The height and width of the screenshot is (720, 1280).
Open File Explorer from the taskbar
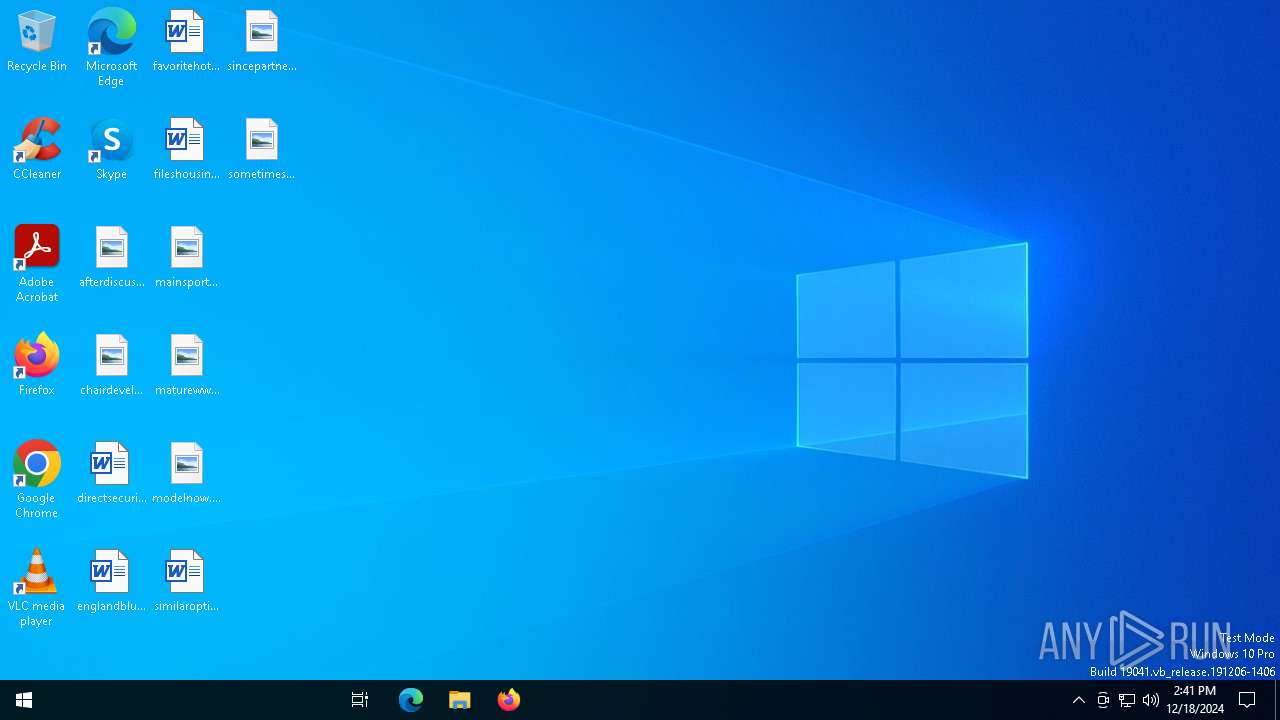tap(460, 700)
